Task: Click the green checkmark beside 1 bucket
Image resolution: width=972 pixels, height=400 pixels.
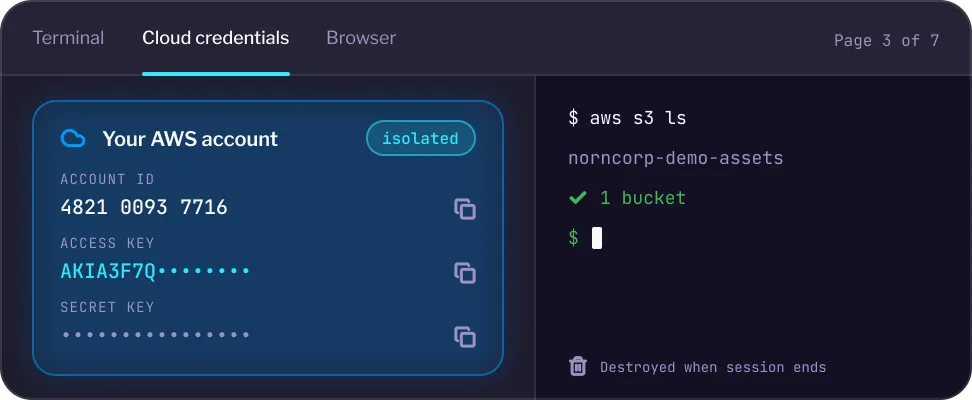Action: (x=578, y=198)
